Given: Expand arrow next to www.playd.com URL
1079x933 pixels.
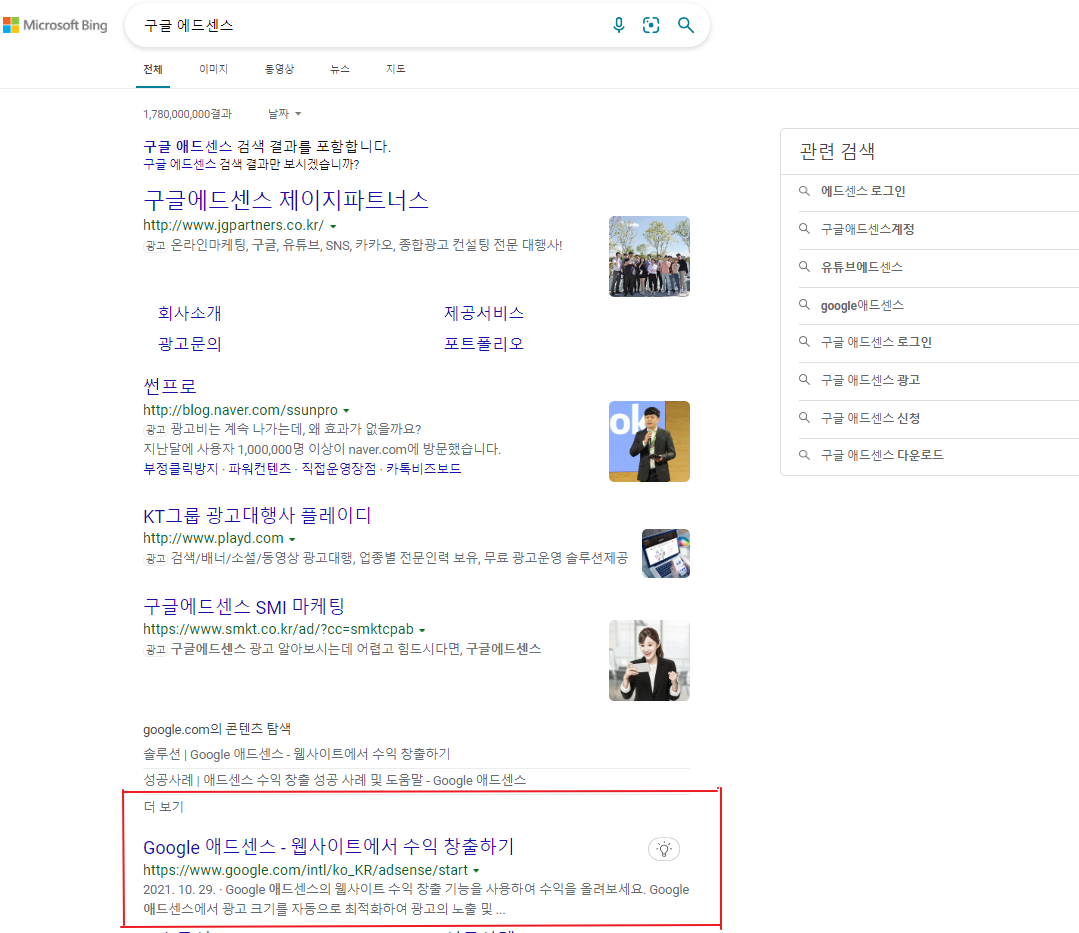Looking at the screenshot, I should point(292,539).
